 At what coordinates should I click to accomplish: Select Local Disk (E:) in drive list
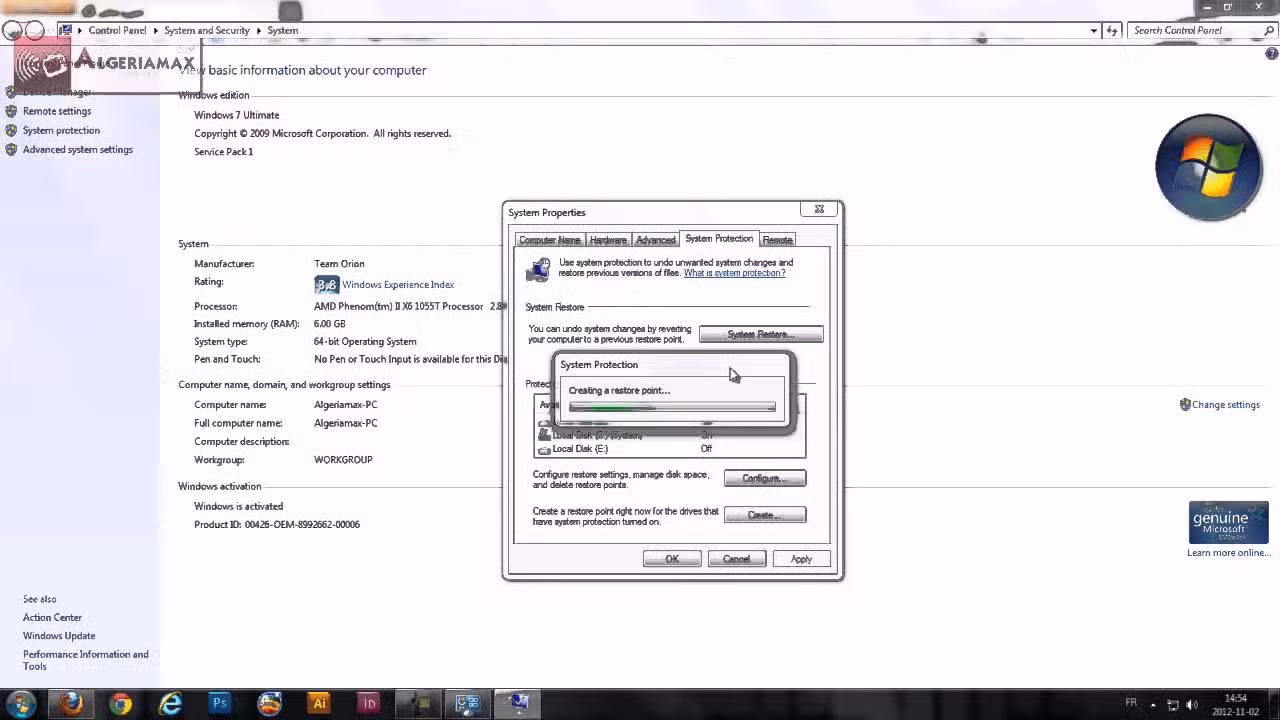[580, 449]
